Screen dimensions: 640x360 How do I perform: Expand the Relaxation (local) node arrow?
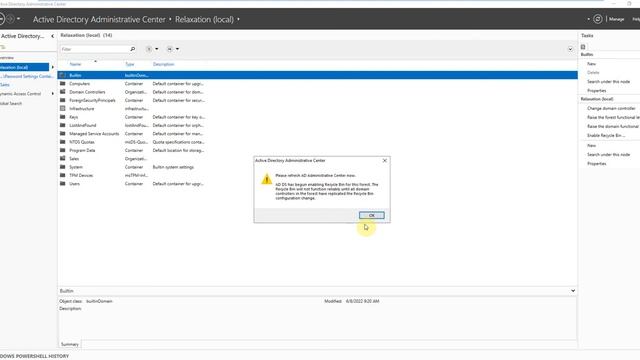click(52, 67)
